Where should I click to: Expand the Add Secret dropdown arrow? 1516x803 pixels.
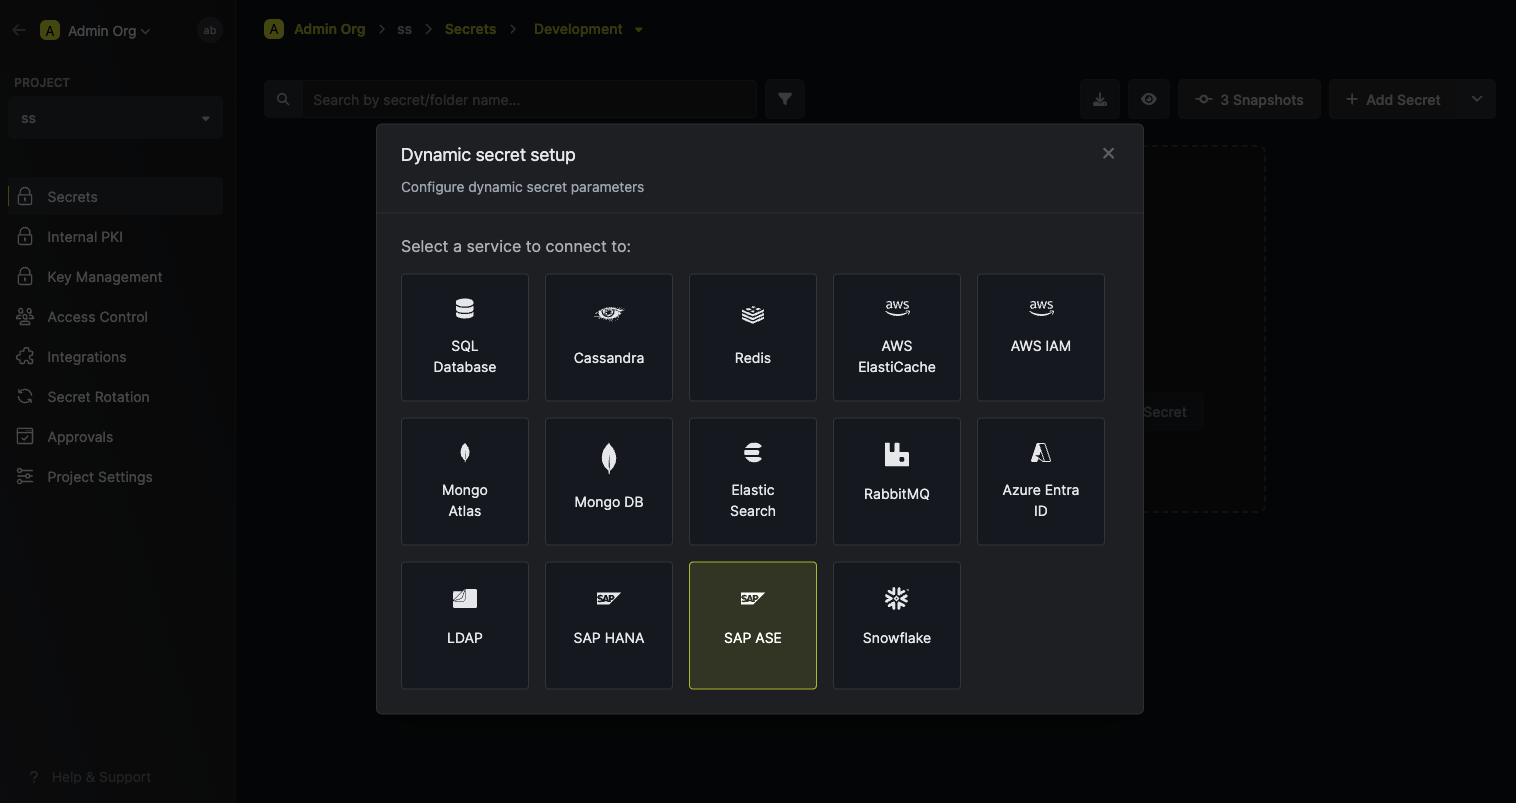click(1477, 99)
